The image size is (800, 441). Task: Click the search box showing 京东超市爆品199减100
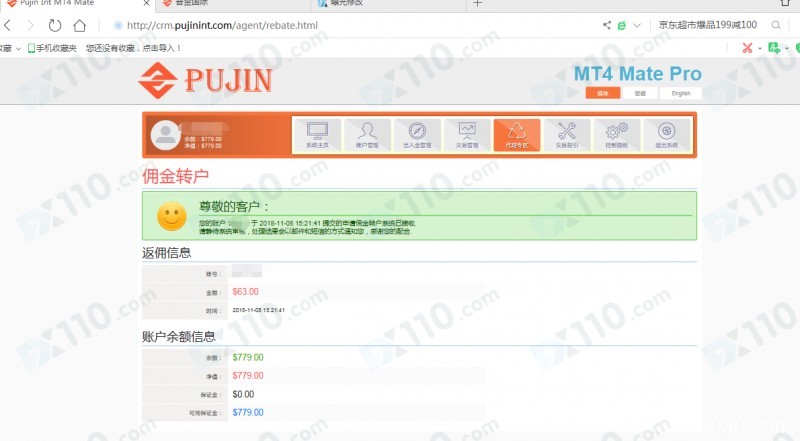pos(708,24)
